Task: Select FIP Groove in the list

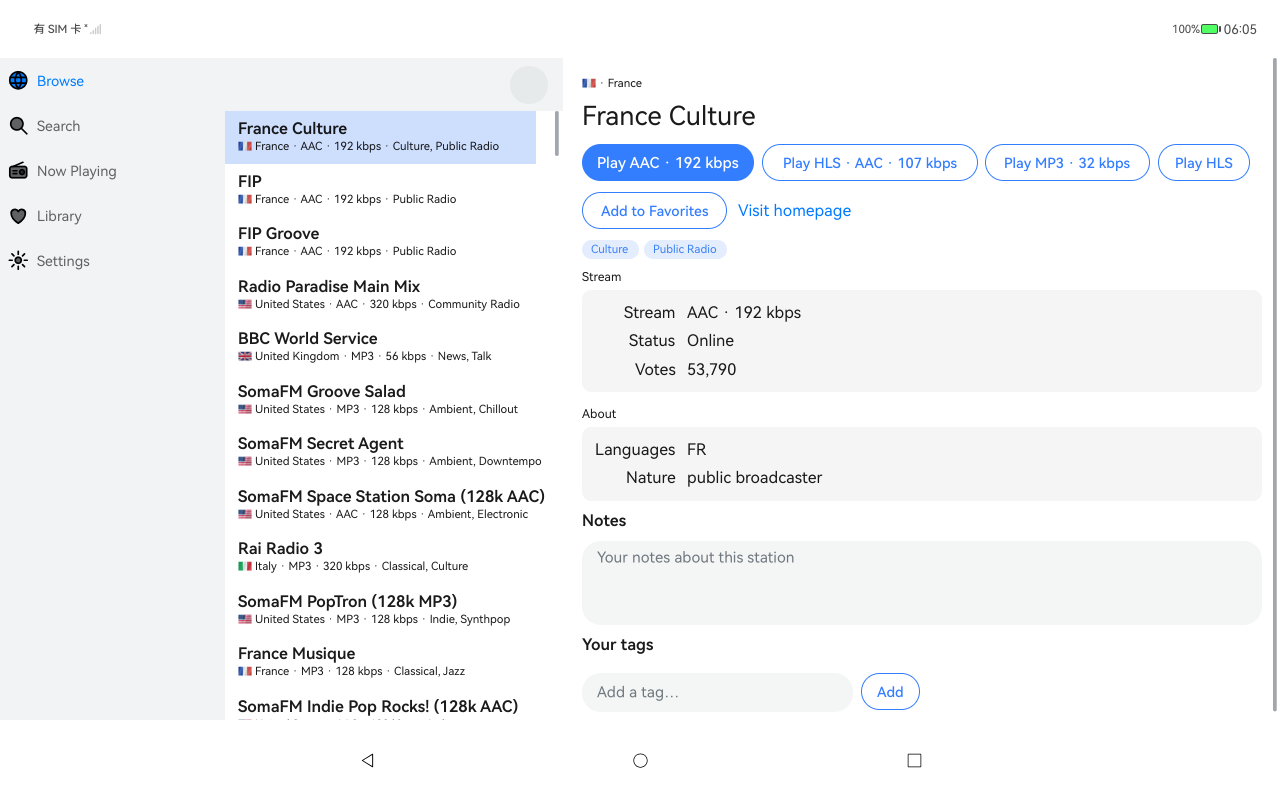Action: tap(381, 242)
